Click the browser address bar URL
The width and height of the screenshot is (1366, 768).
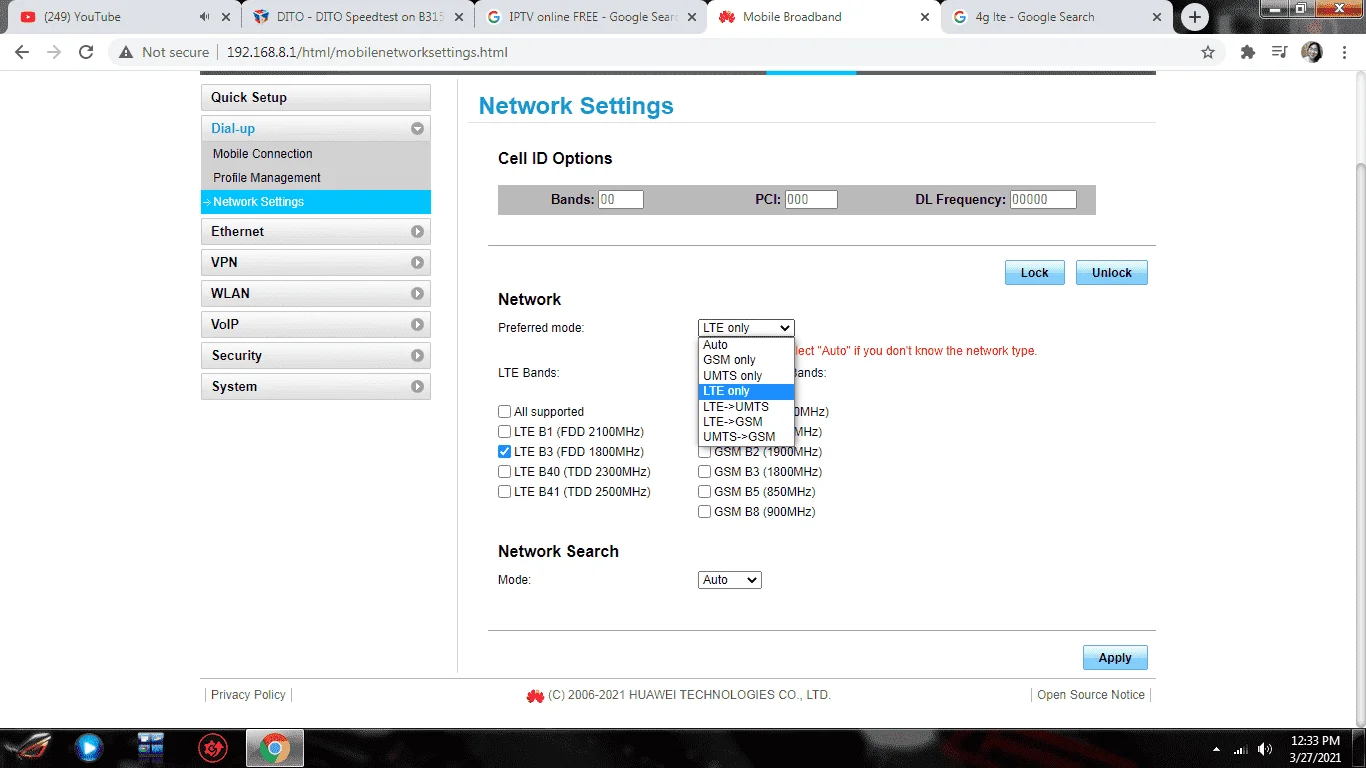[x=367, y=52]
